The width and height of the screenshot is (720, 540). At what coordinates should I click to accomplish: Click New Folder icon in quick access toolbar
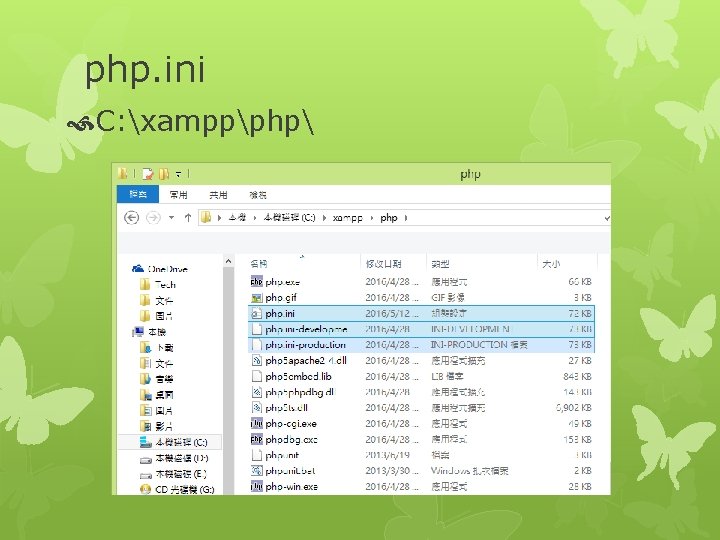tap(164, 174)
